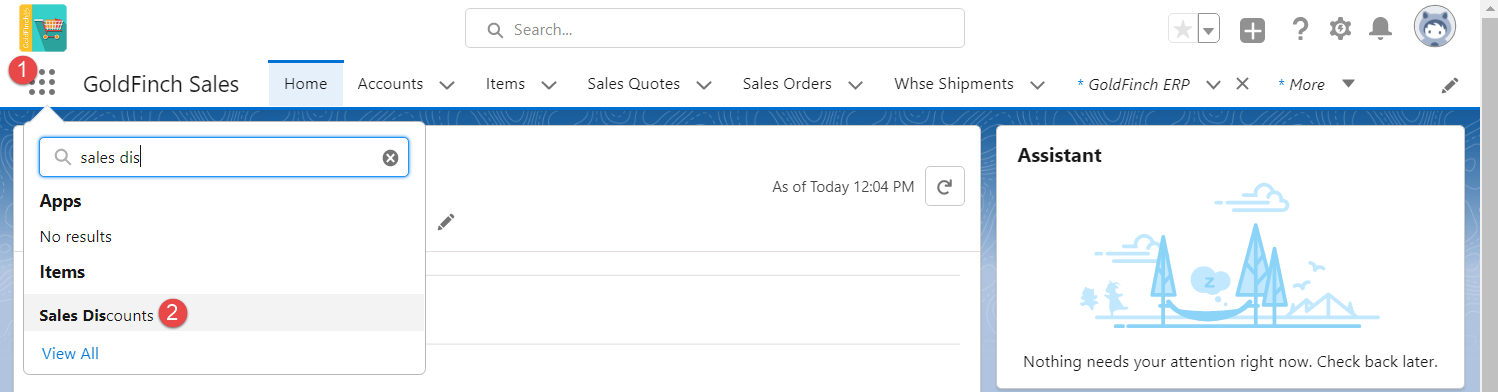Viewport: 1498px width, 392px height.
Task: View notifications bell
Action: click(x=1380, y=29)
